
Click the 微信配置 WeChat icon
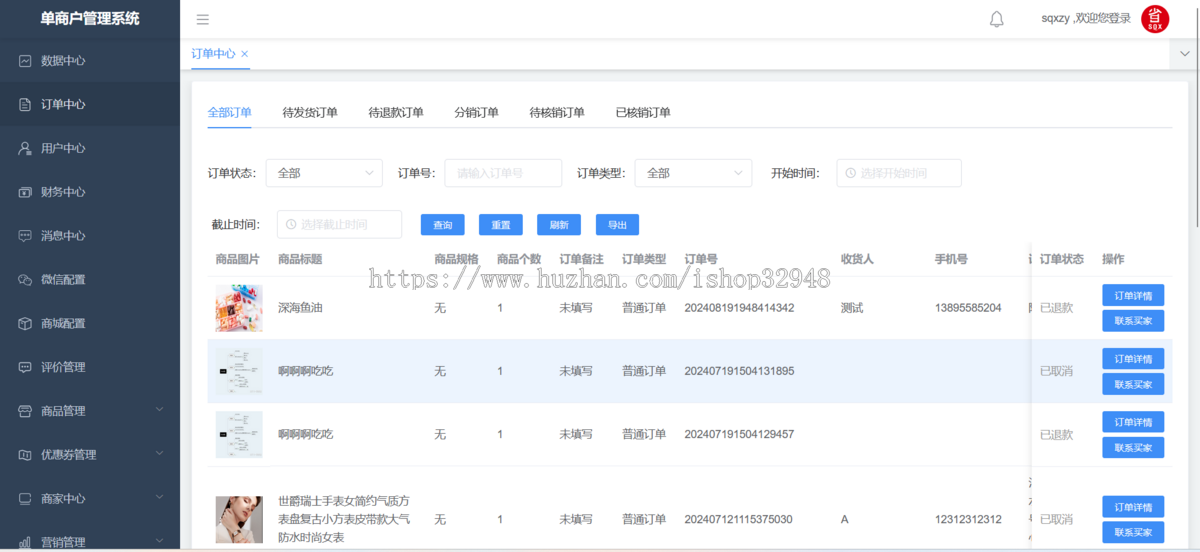[25, 279]
